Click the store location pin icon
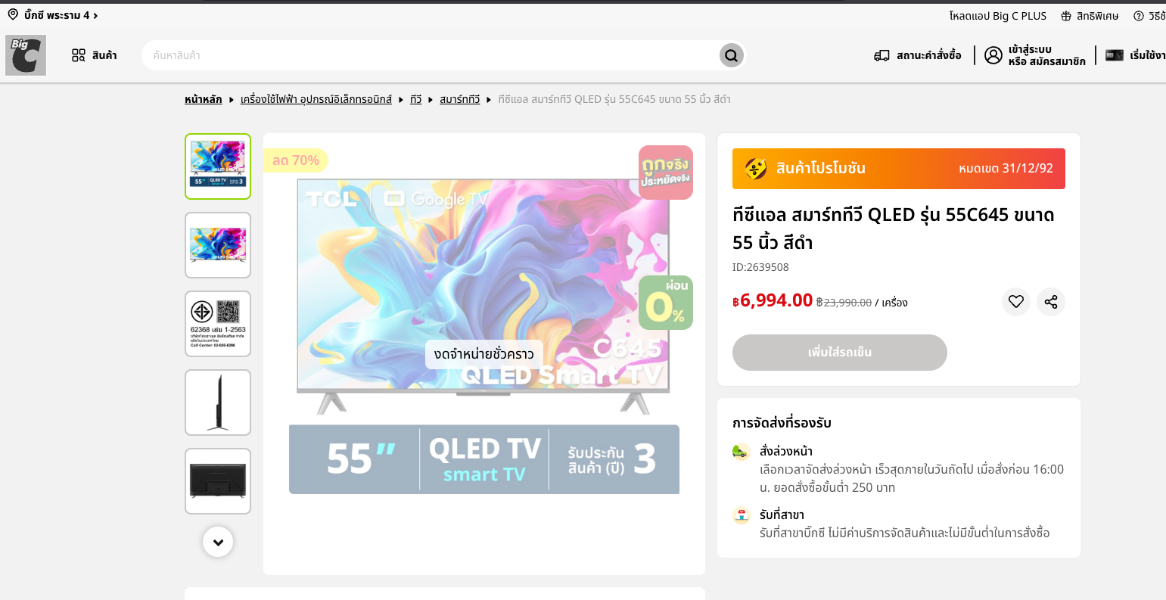 pyautogui.click(x=13, y=14)
